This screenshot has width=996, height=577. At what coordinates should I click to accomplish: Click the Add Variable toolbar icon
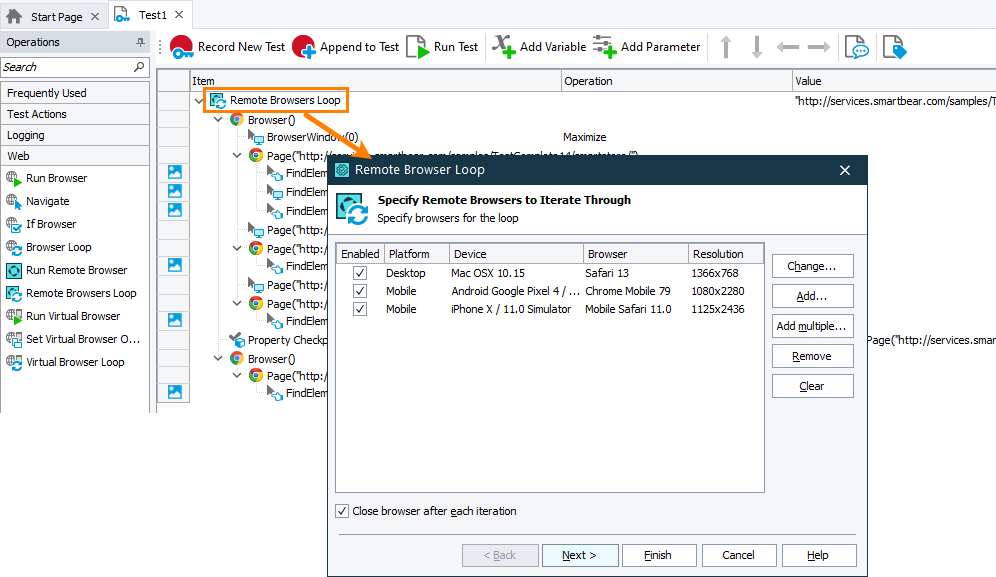click(504, 46)
